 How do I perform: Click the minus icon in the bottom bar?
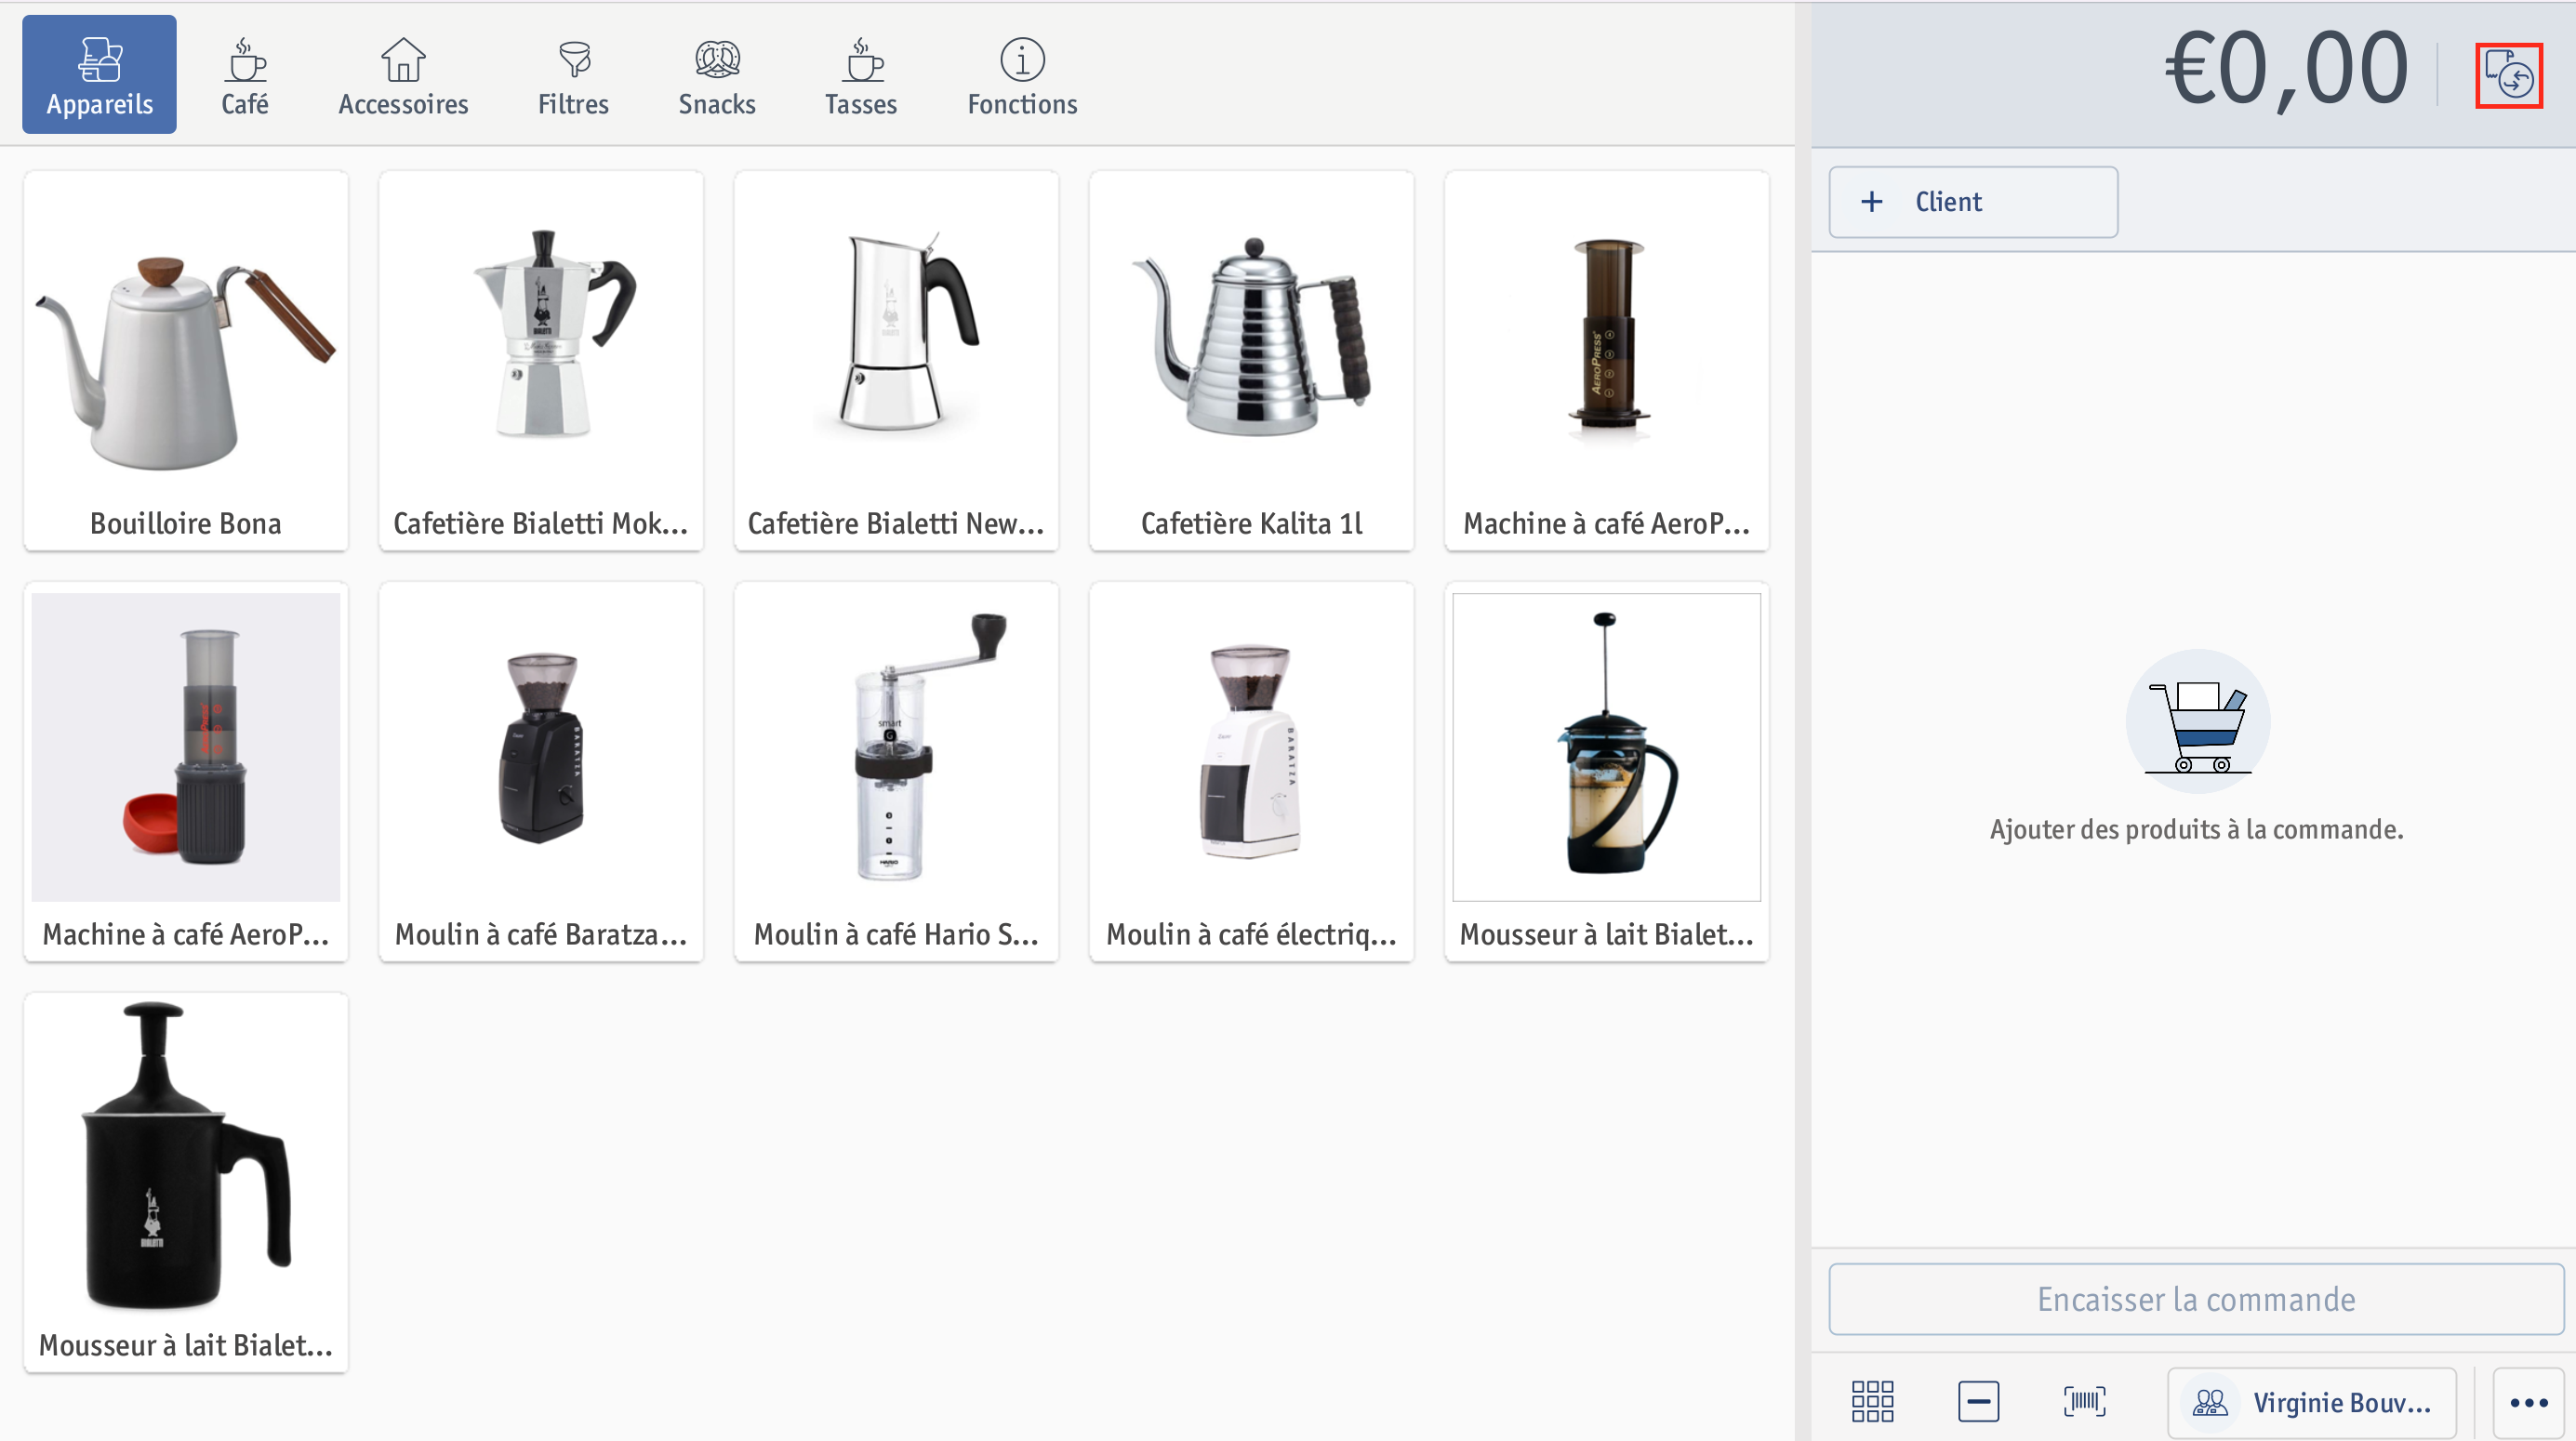point(1978,1402)
